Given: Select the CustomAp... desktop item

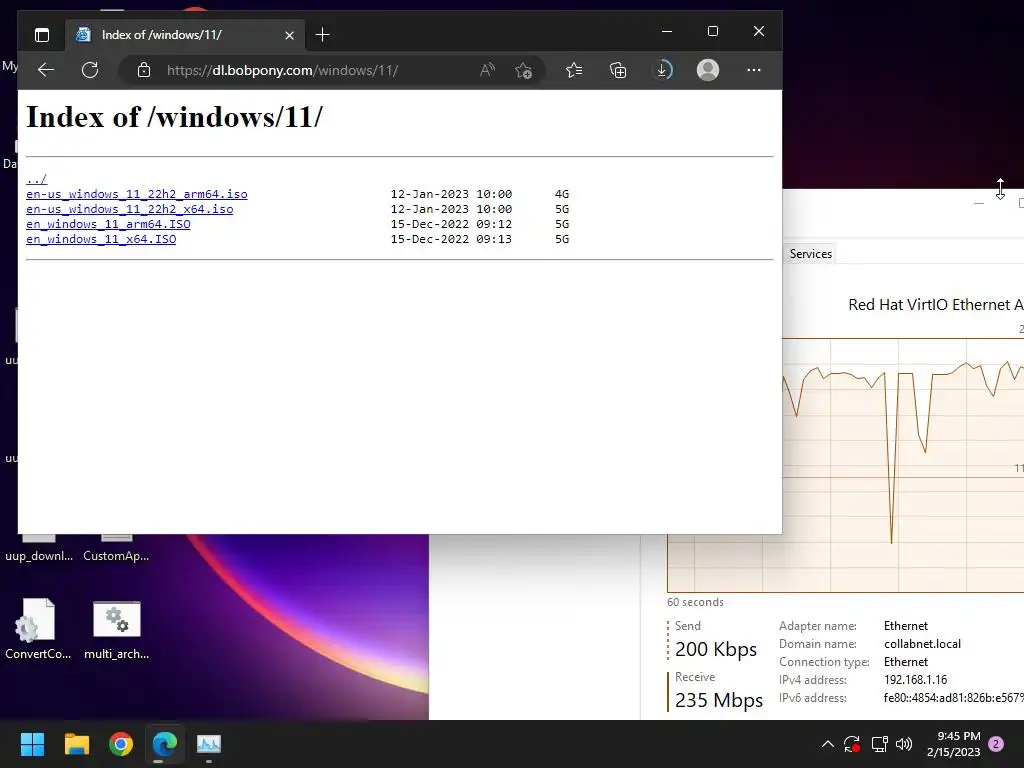Looking at the screenshot, I should point(116,549).
